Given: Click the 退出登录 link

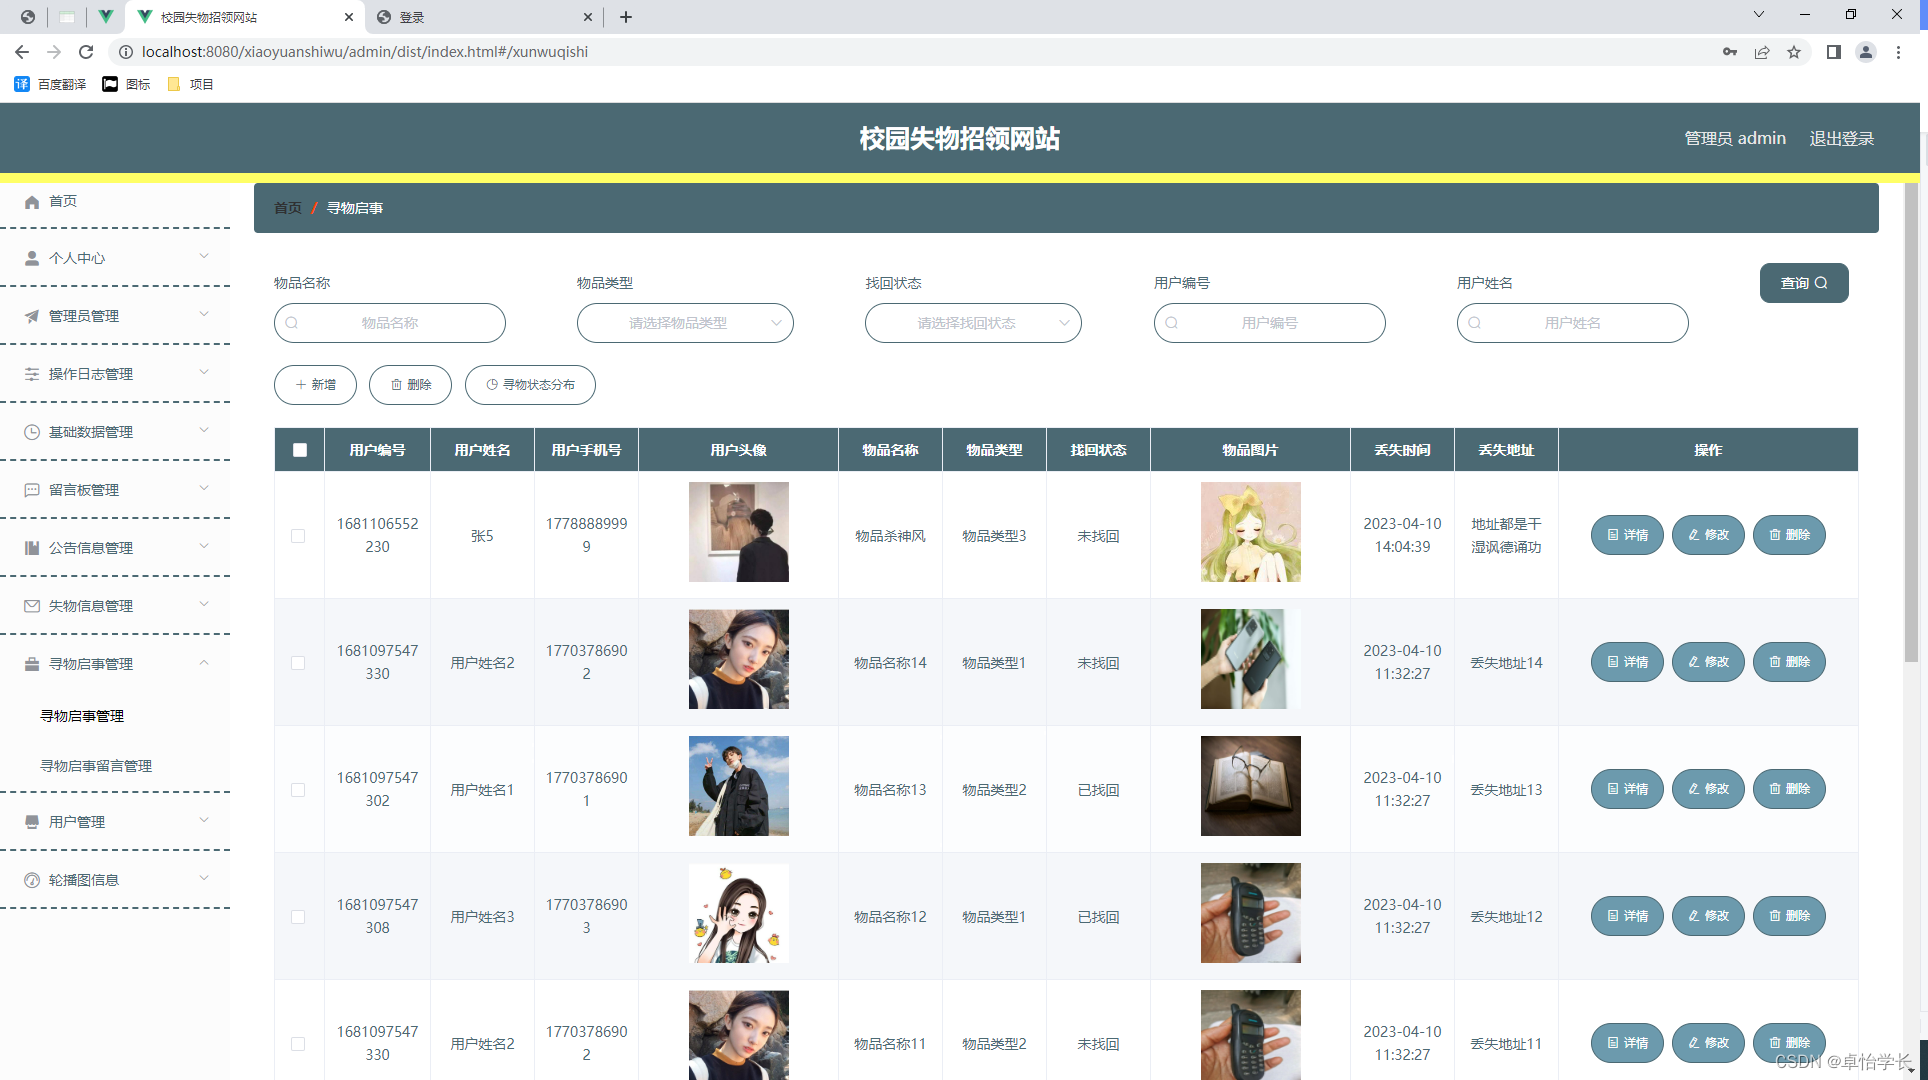Looking at the screenshot, I should pyautogui.click(x=1841, y=138).
